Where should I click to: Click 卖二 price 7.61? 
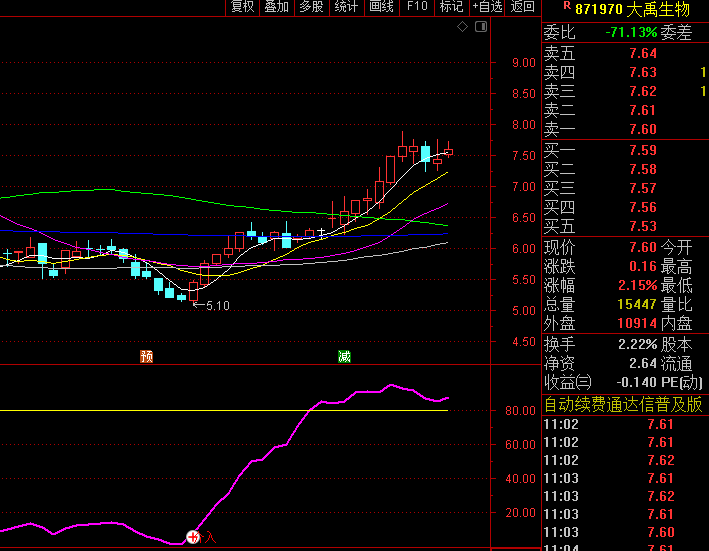(643, 110)
